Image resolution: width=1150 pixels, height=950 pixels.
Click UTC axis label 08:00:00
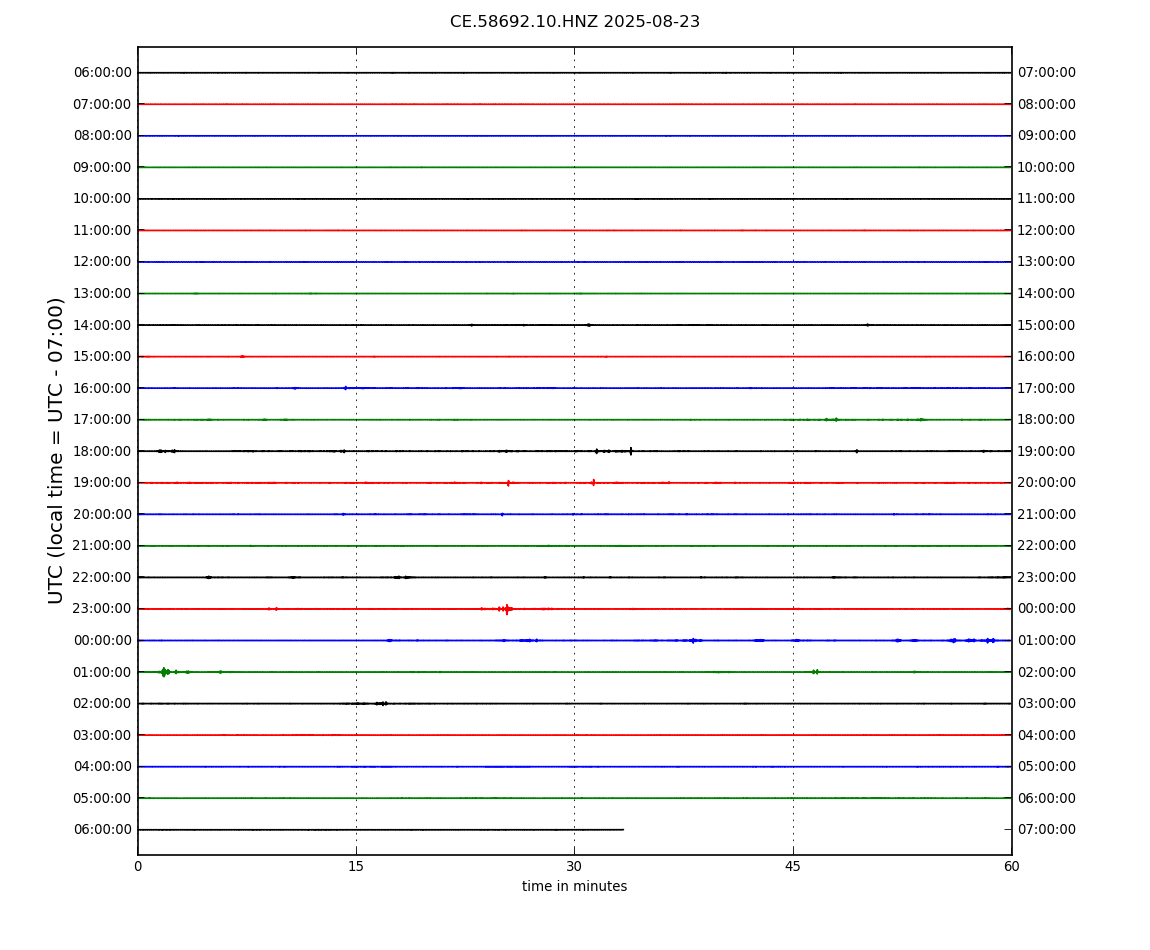[x=103, y=136]
